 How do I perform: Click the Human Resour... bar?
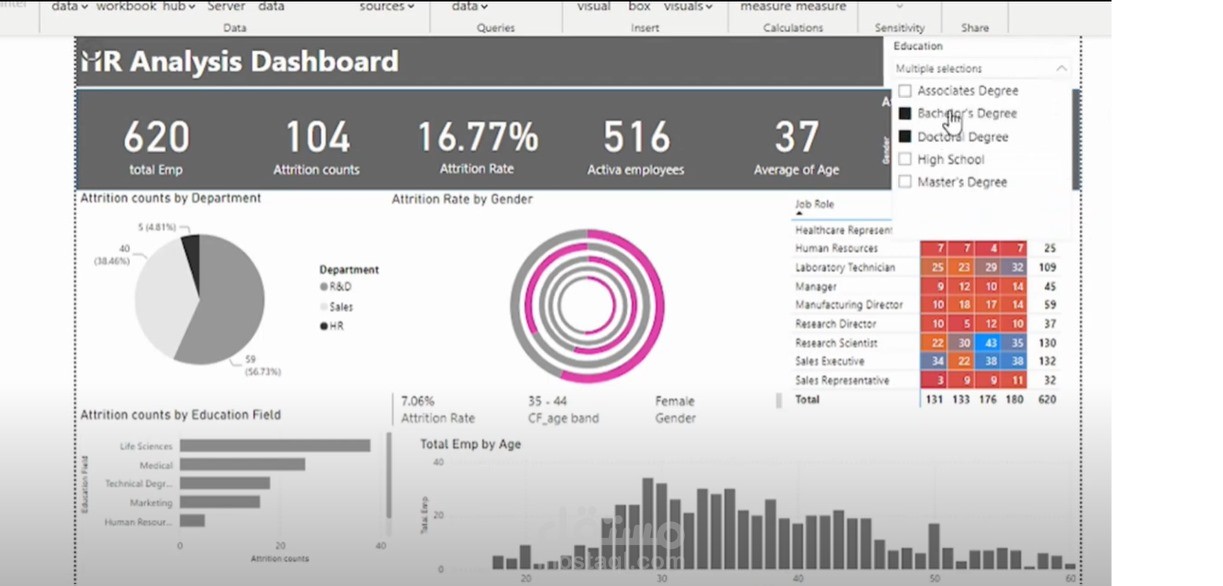192,521
